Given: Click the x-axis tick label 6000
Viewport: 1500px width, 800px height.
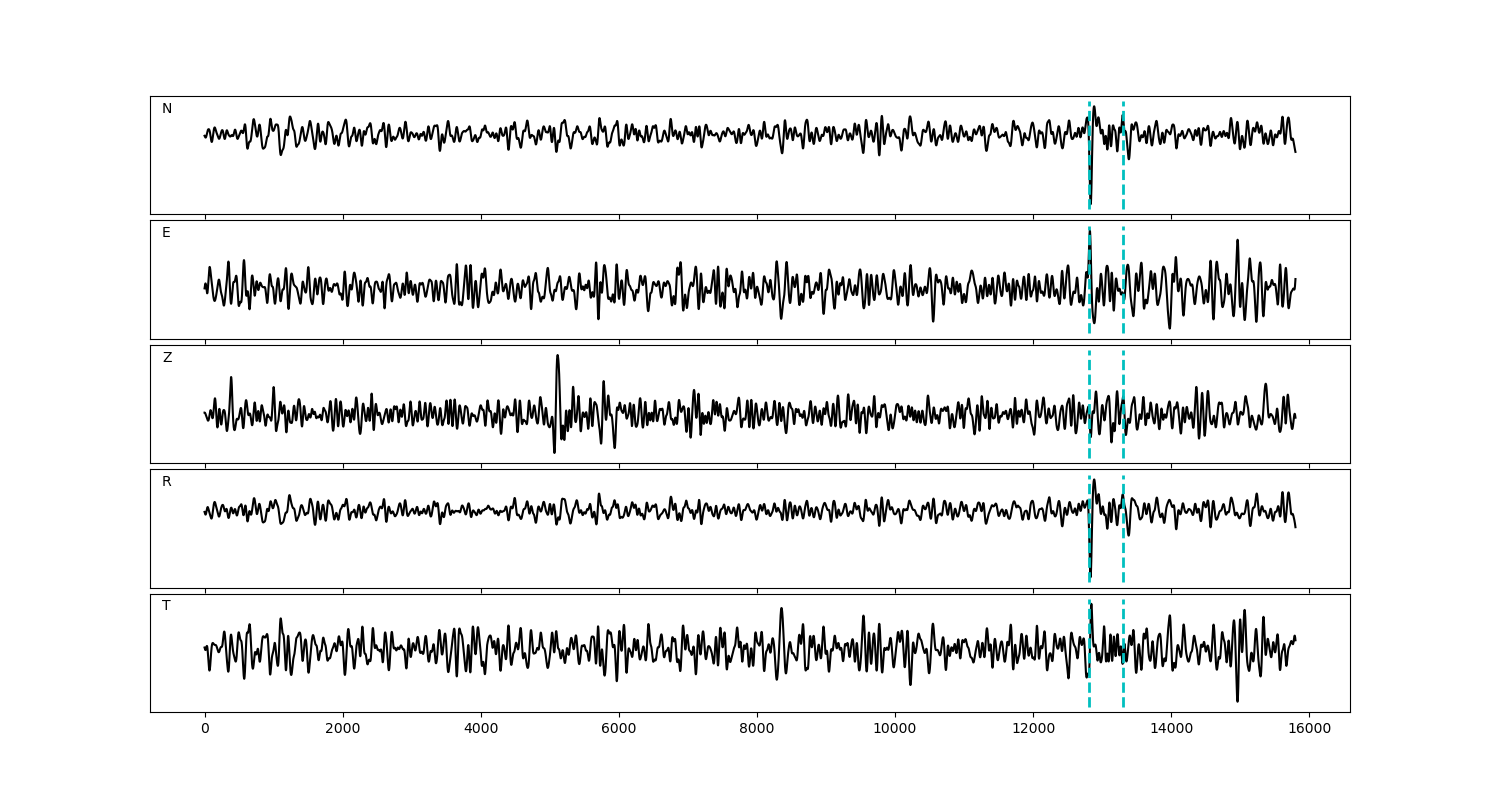Looking at the screenshot, I should [x=619, y=729].
